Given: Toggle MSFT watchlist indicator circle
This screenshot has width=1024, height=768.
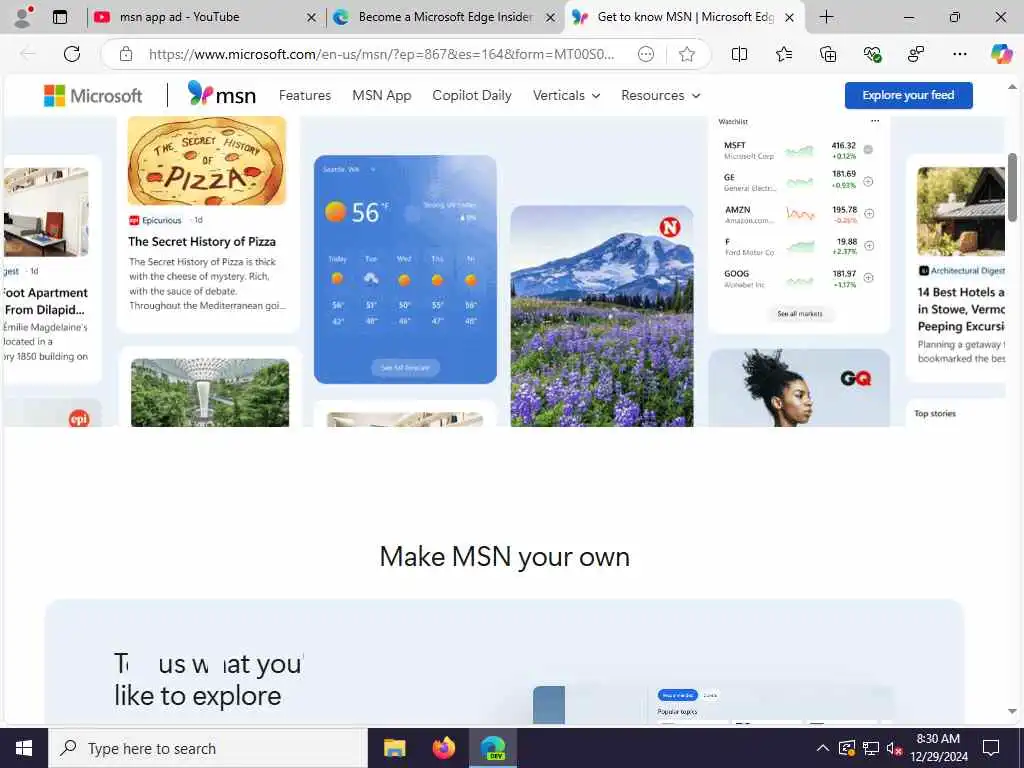Looking at the screenshot, I should tap(868, 150).
